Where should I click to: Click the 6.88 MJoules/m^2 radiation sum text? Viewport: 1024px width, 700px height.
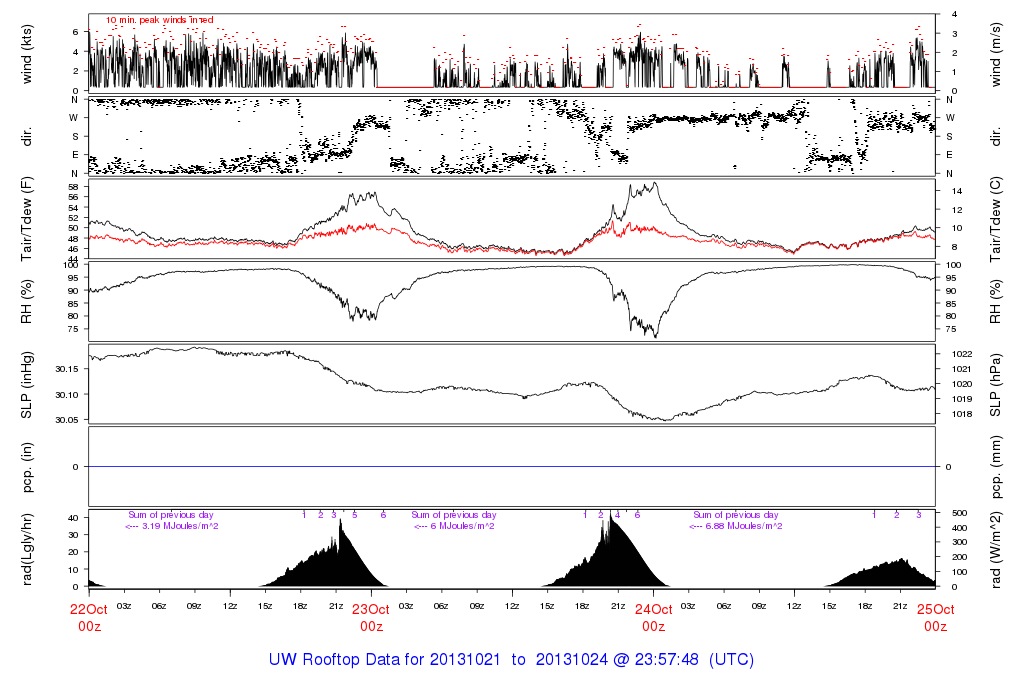pos(736,526)
